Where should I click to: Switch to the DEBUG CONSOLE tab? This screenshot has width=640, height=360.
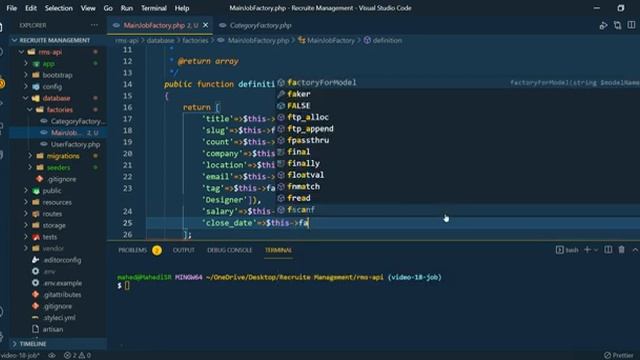[229, 250]
